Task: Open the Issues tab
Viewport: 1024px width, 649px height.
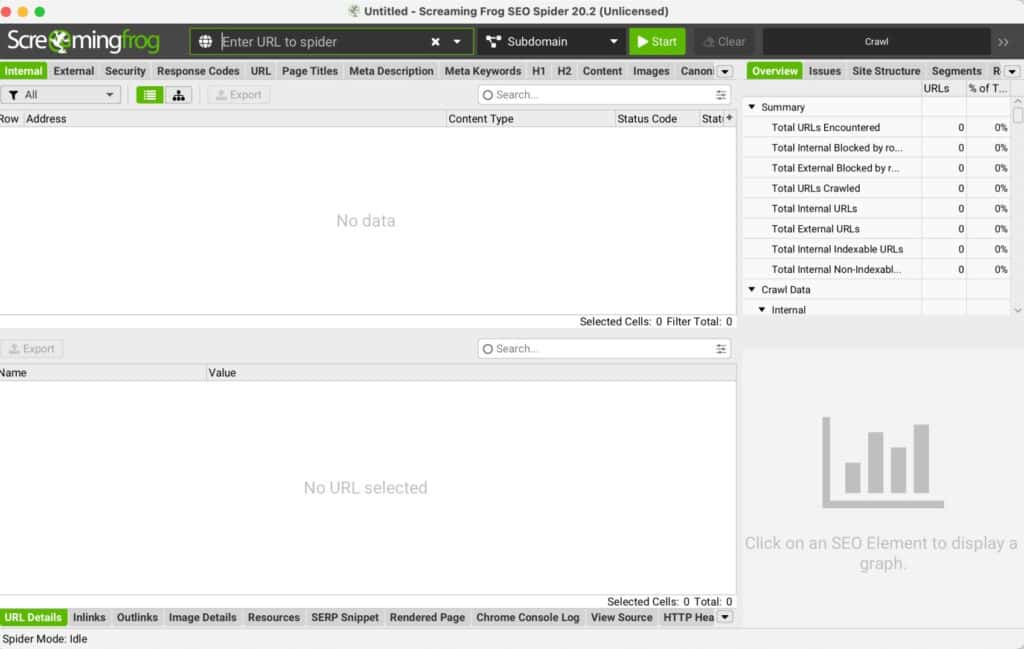Action: coord(825,71)
